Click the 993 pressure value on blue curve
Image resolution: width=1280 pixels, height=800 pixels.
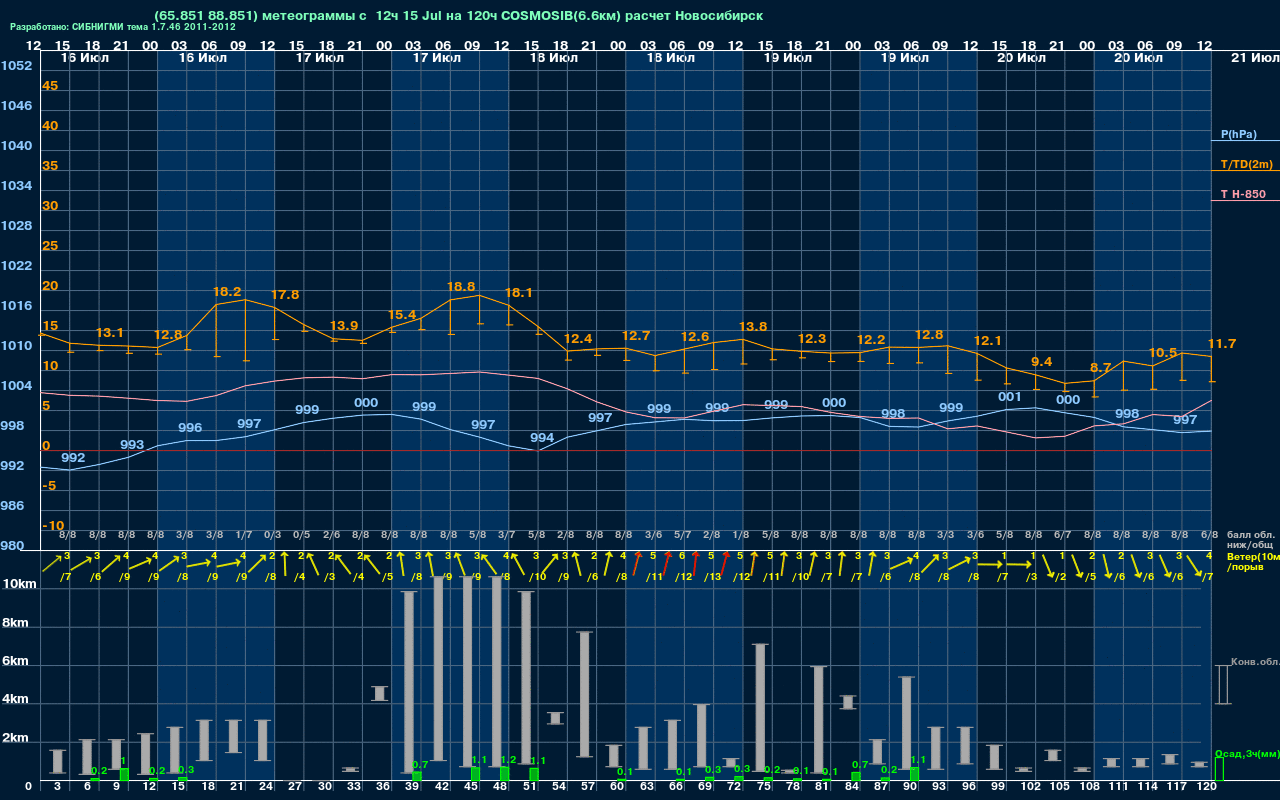point(132,445)
